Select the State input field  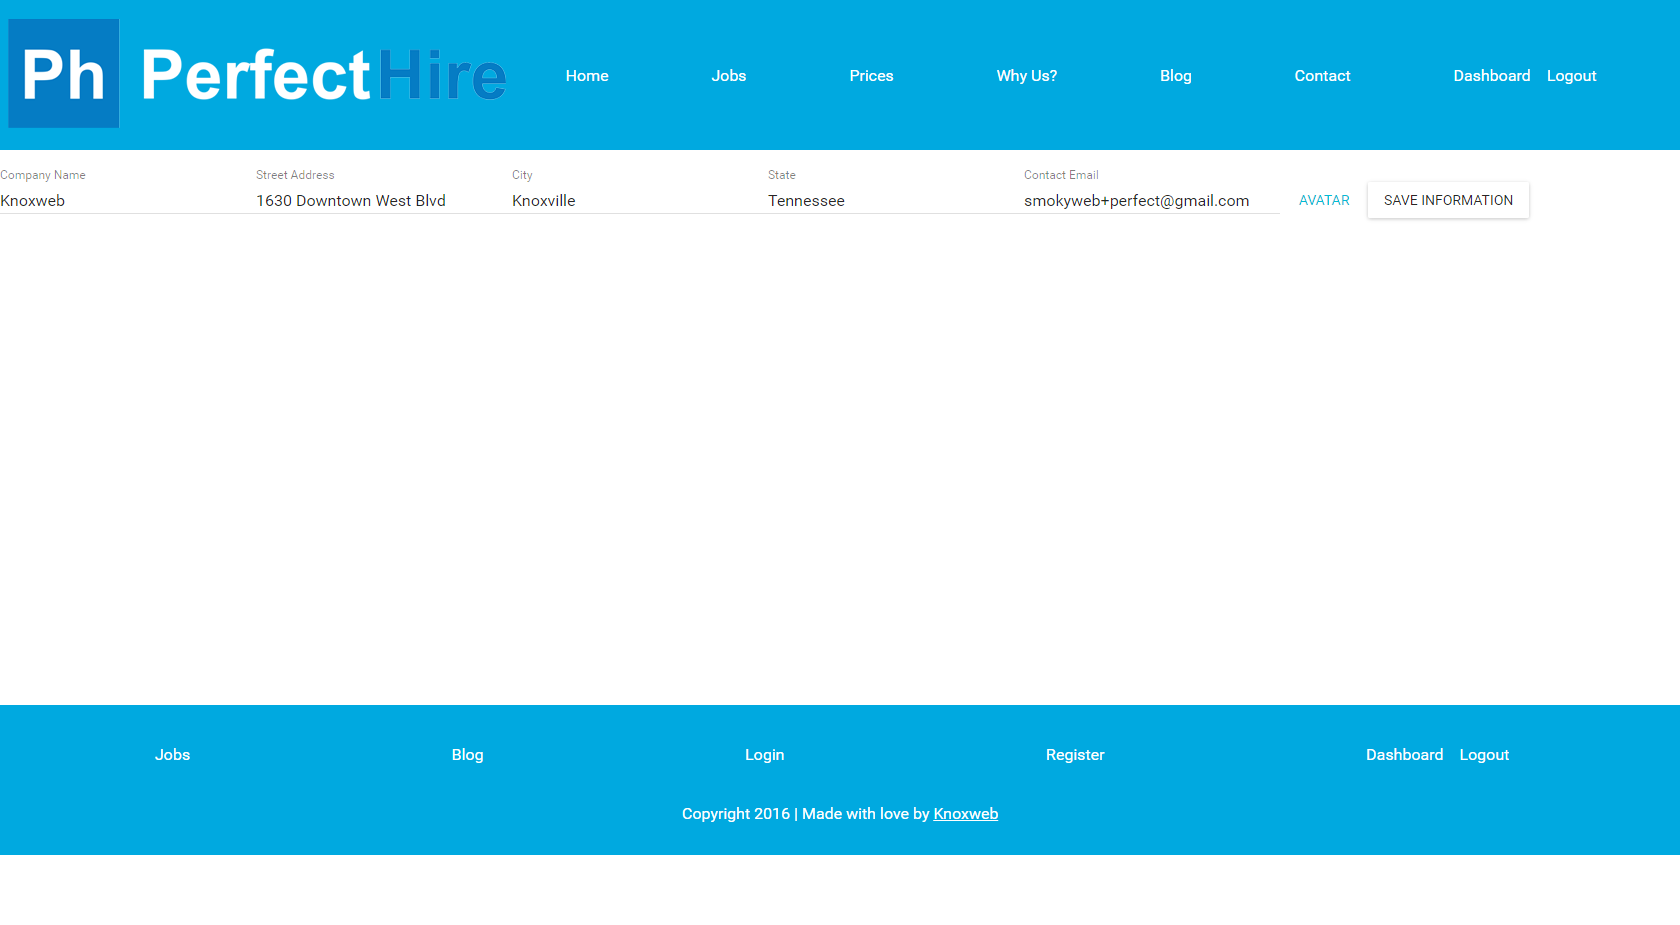(896, 200)
